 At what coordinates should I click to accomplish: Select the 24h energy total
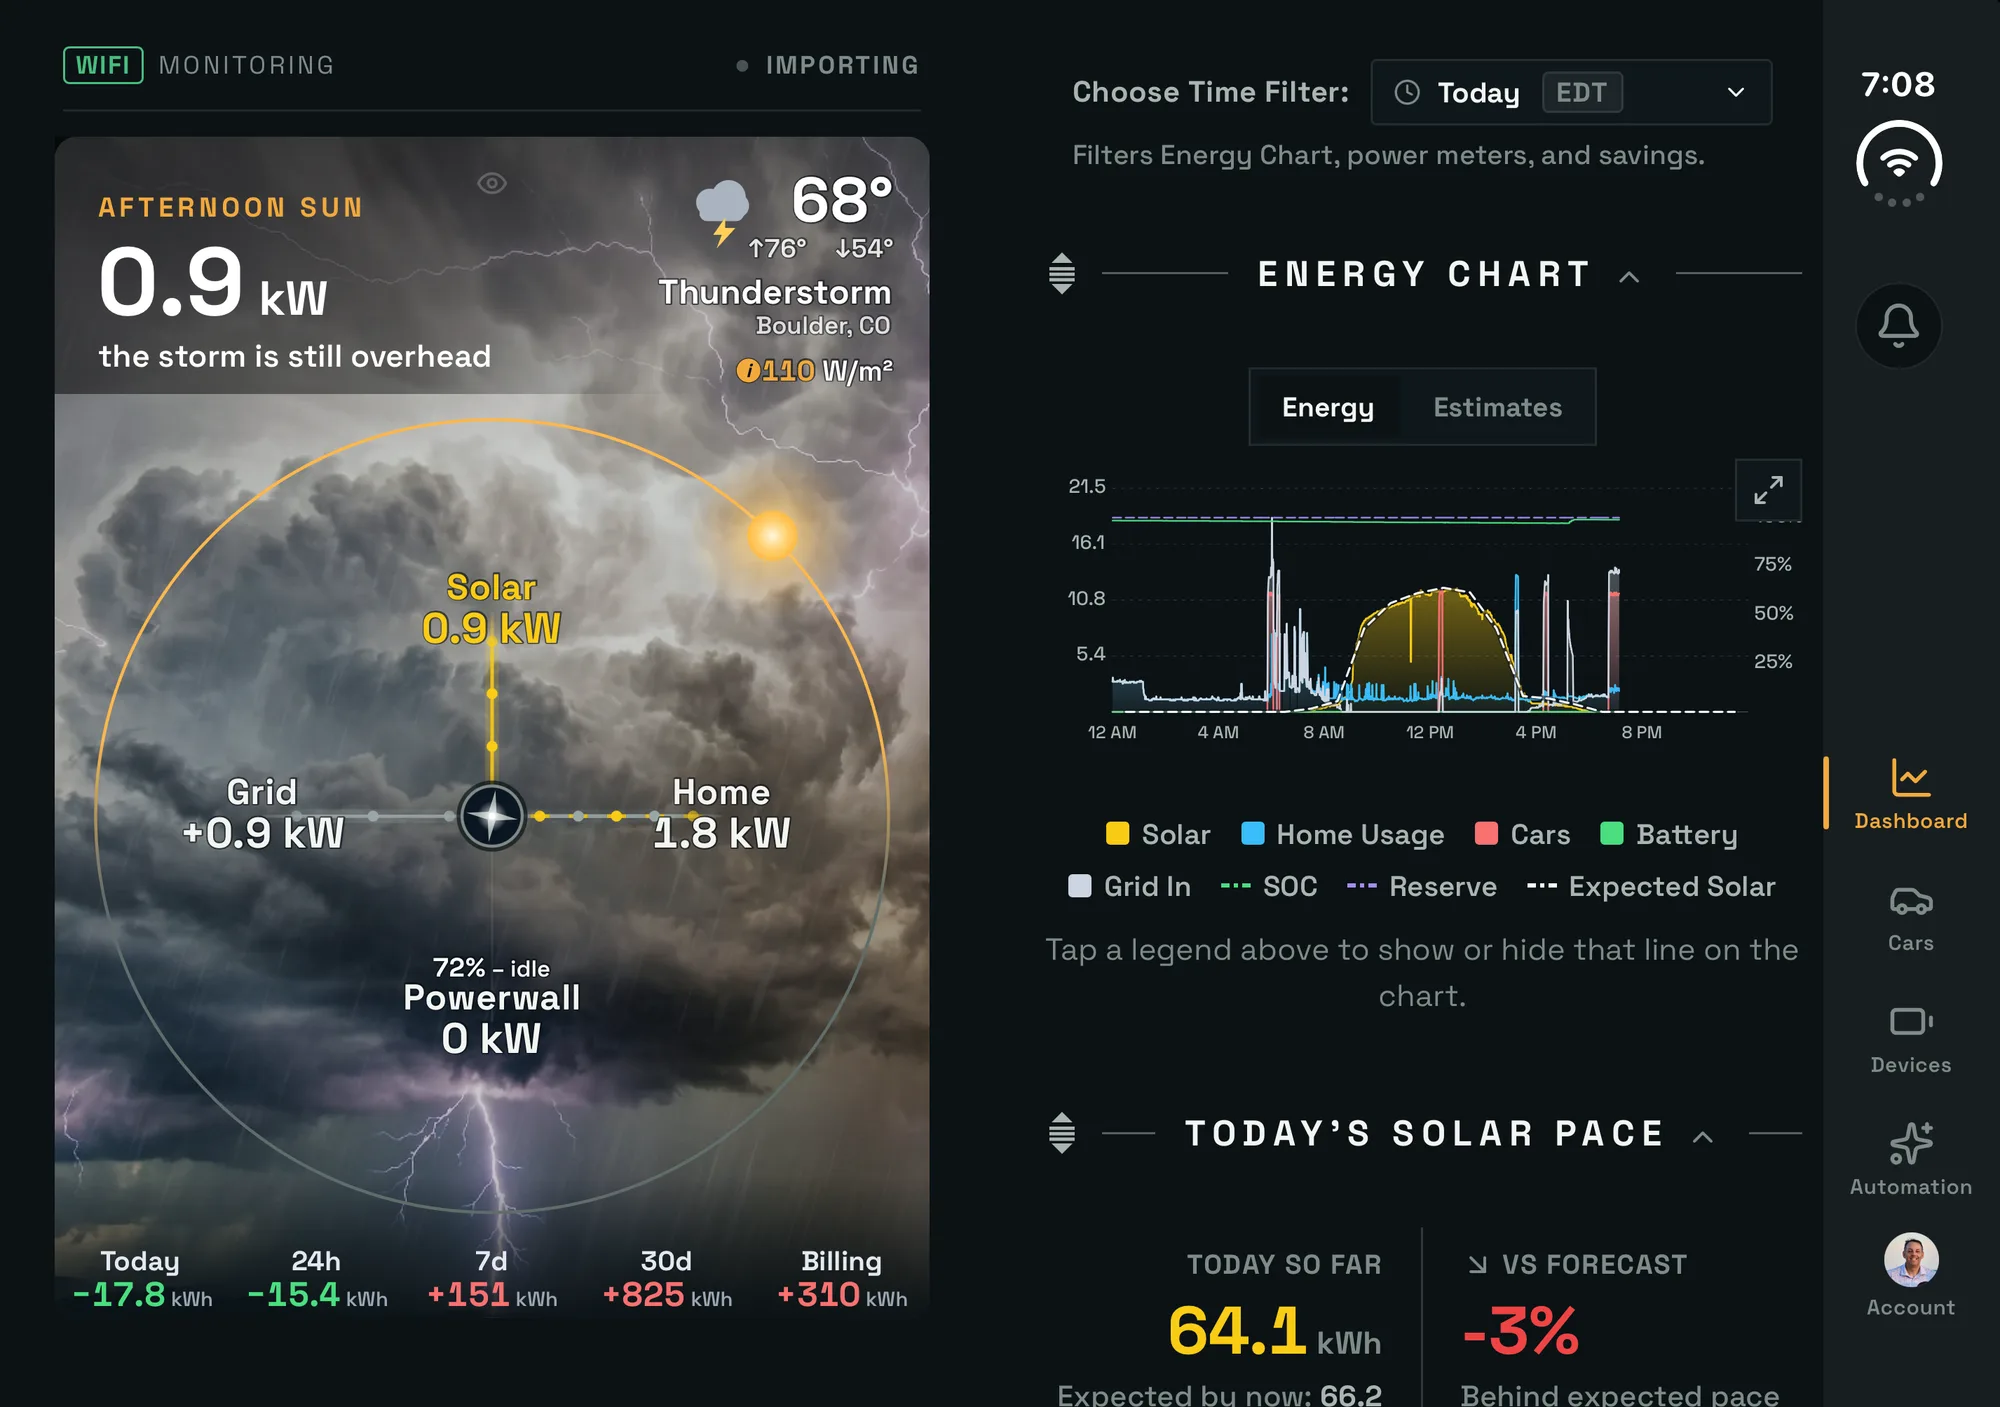(x=316, y=1279)
